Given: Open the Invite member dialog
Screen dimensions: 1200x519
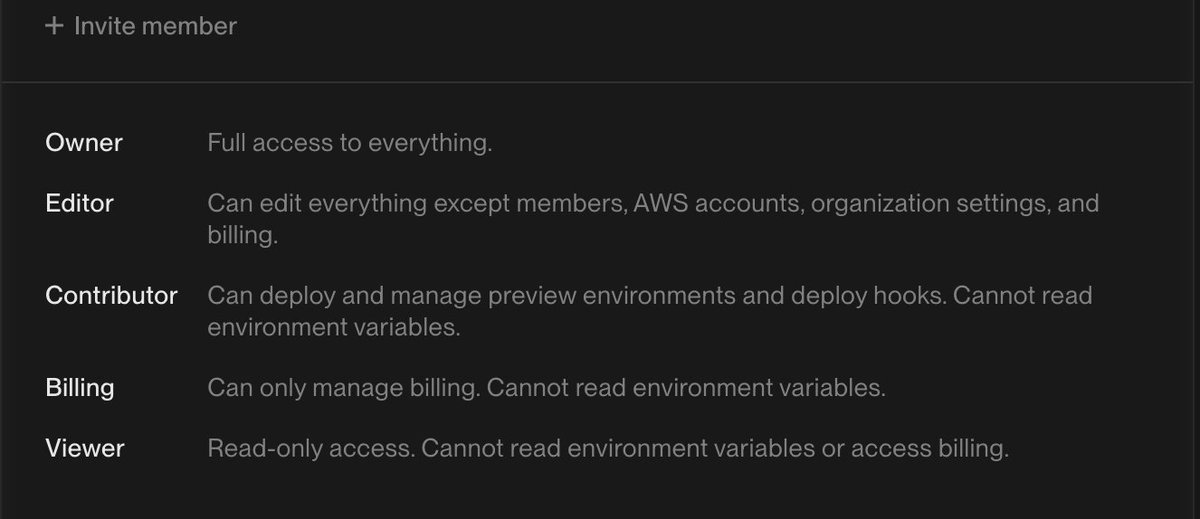Looking at the screenshot, I should [141, 26].
